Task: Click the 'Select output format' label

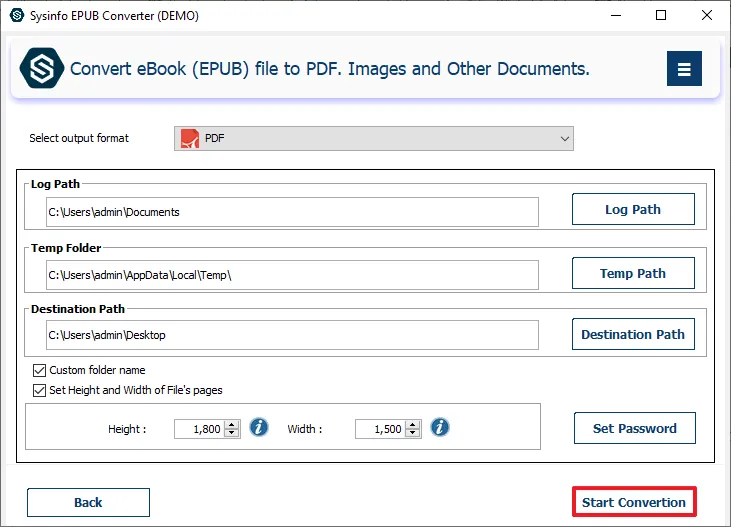Action: pos(79,138)
